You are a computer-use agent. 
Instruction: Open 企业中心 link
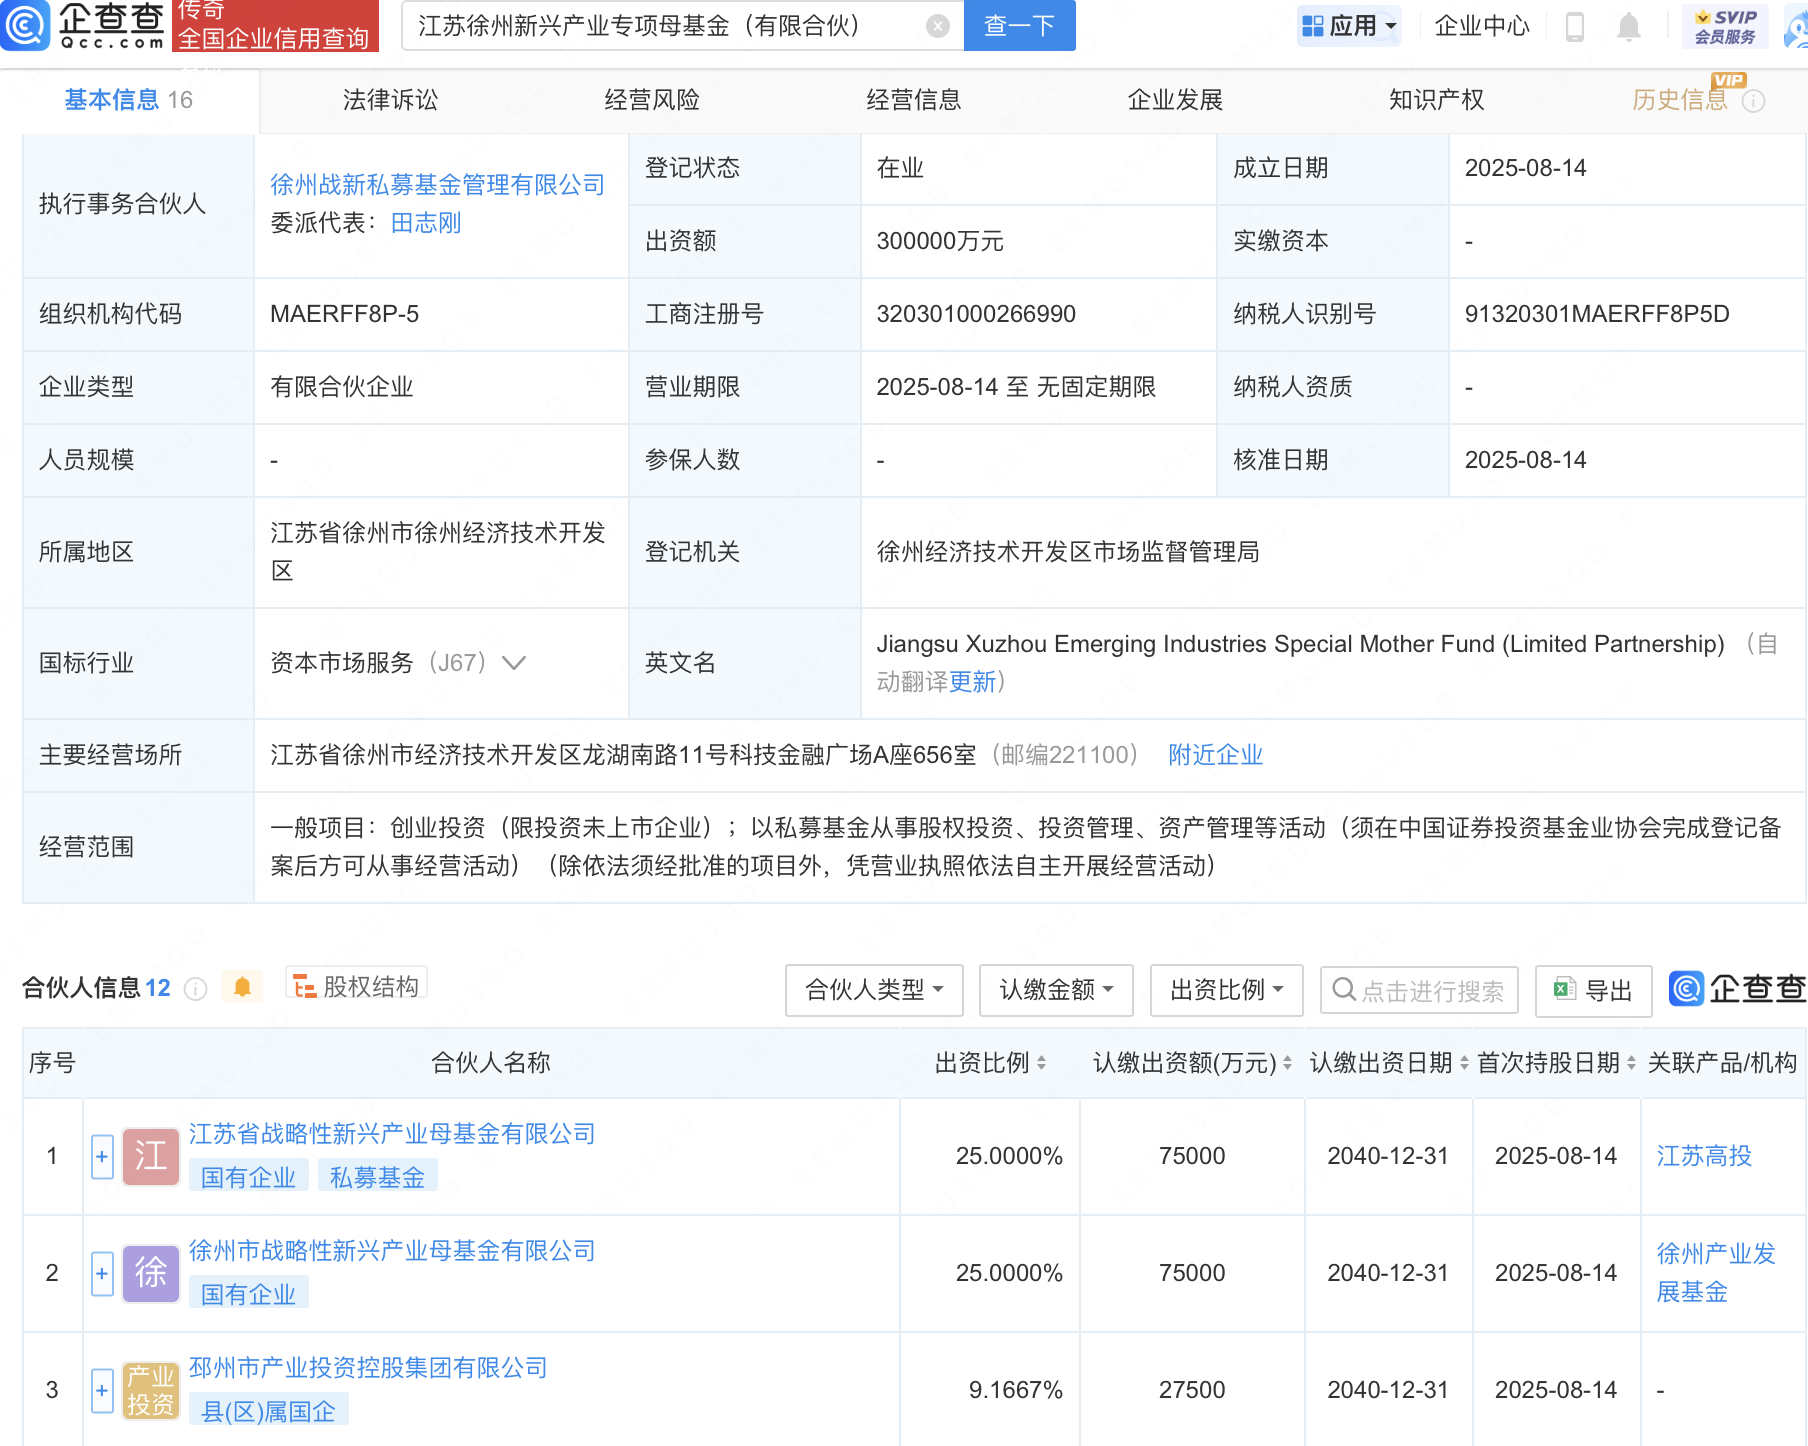pos(1482,26)
